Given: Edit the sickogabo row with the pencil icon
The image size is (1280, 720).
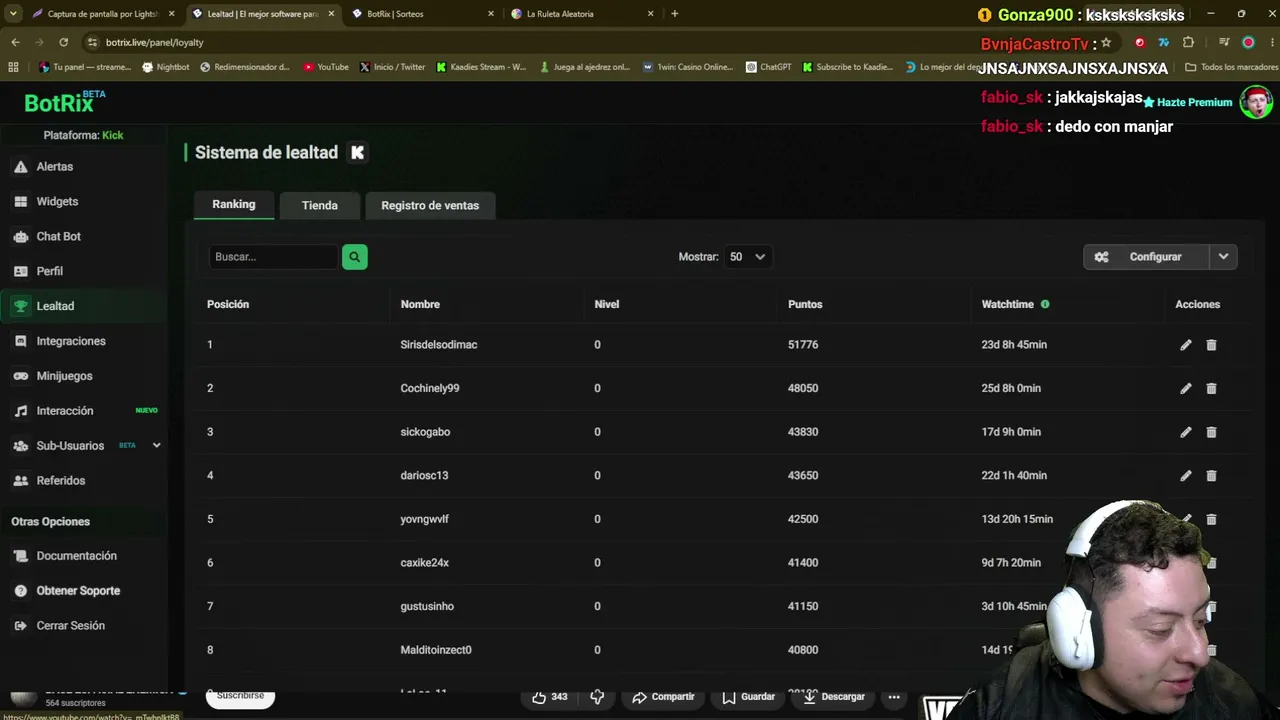Looking at the screenshot, I should 1185,432.
